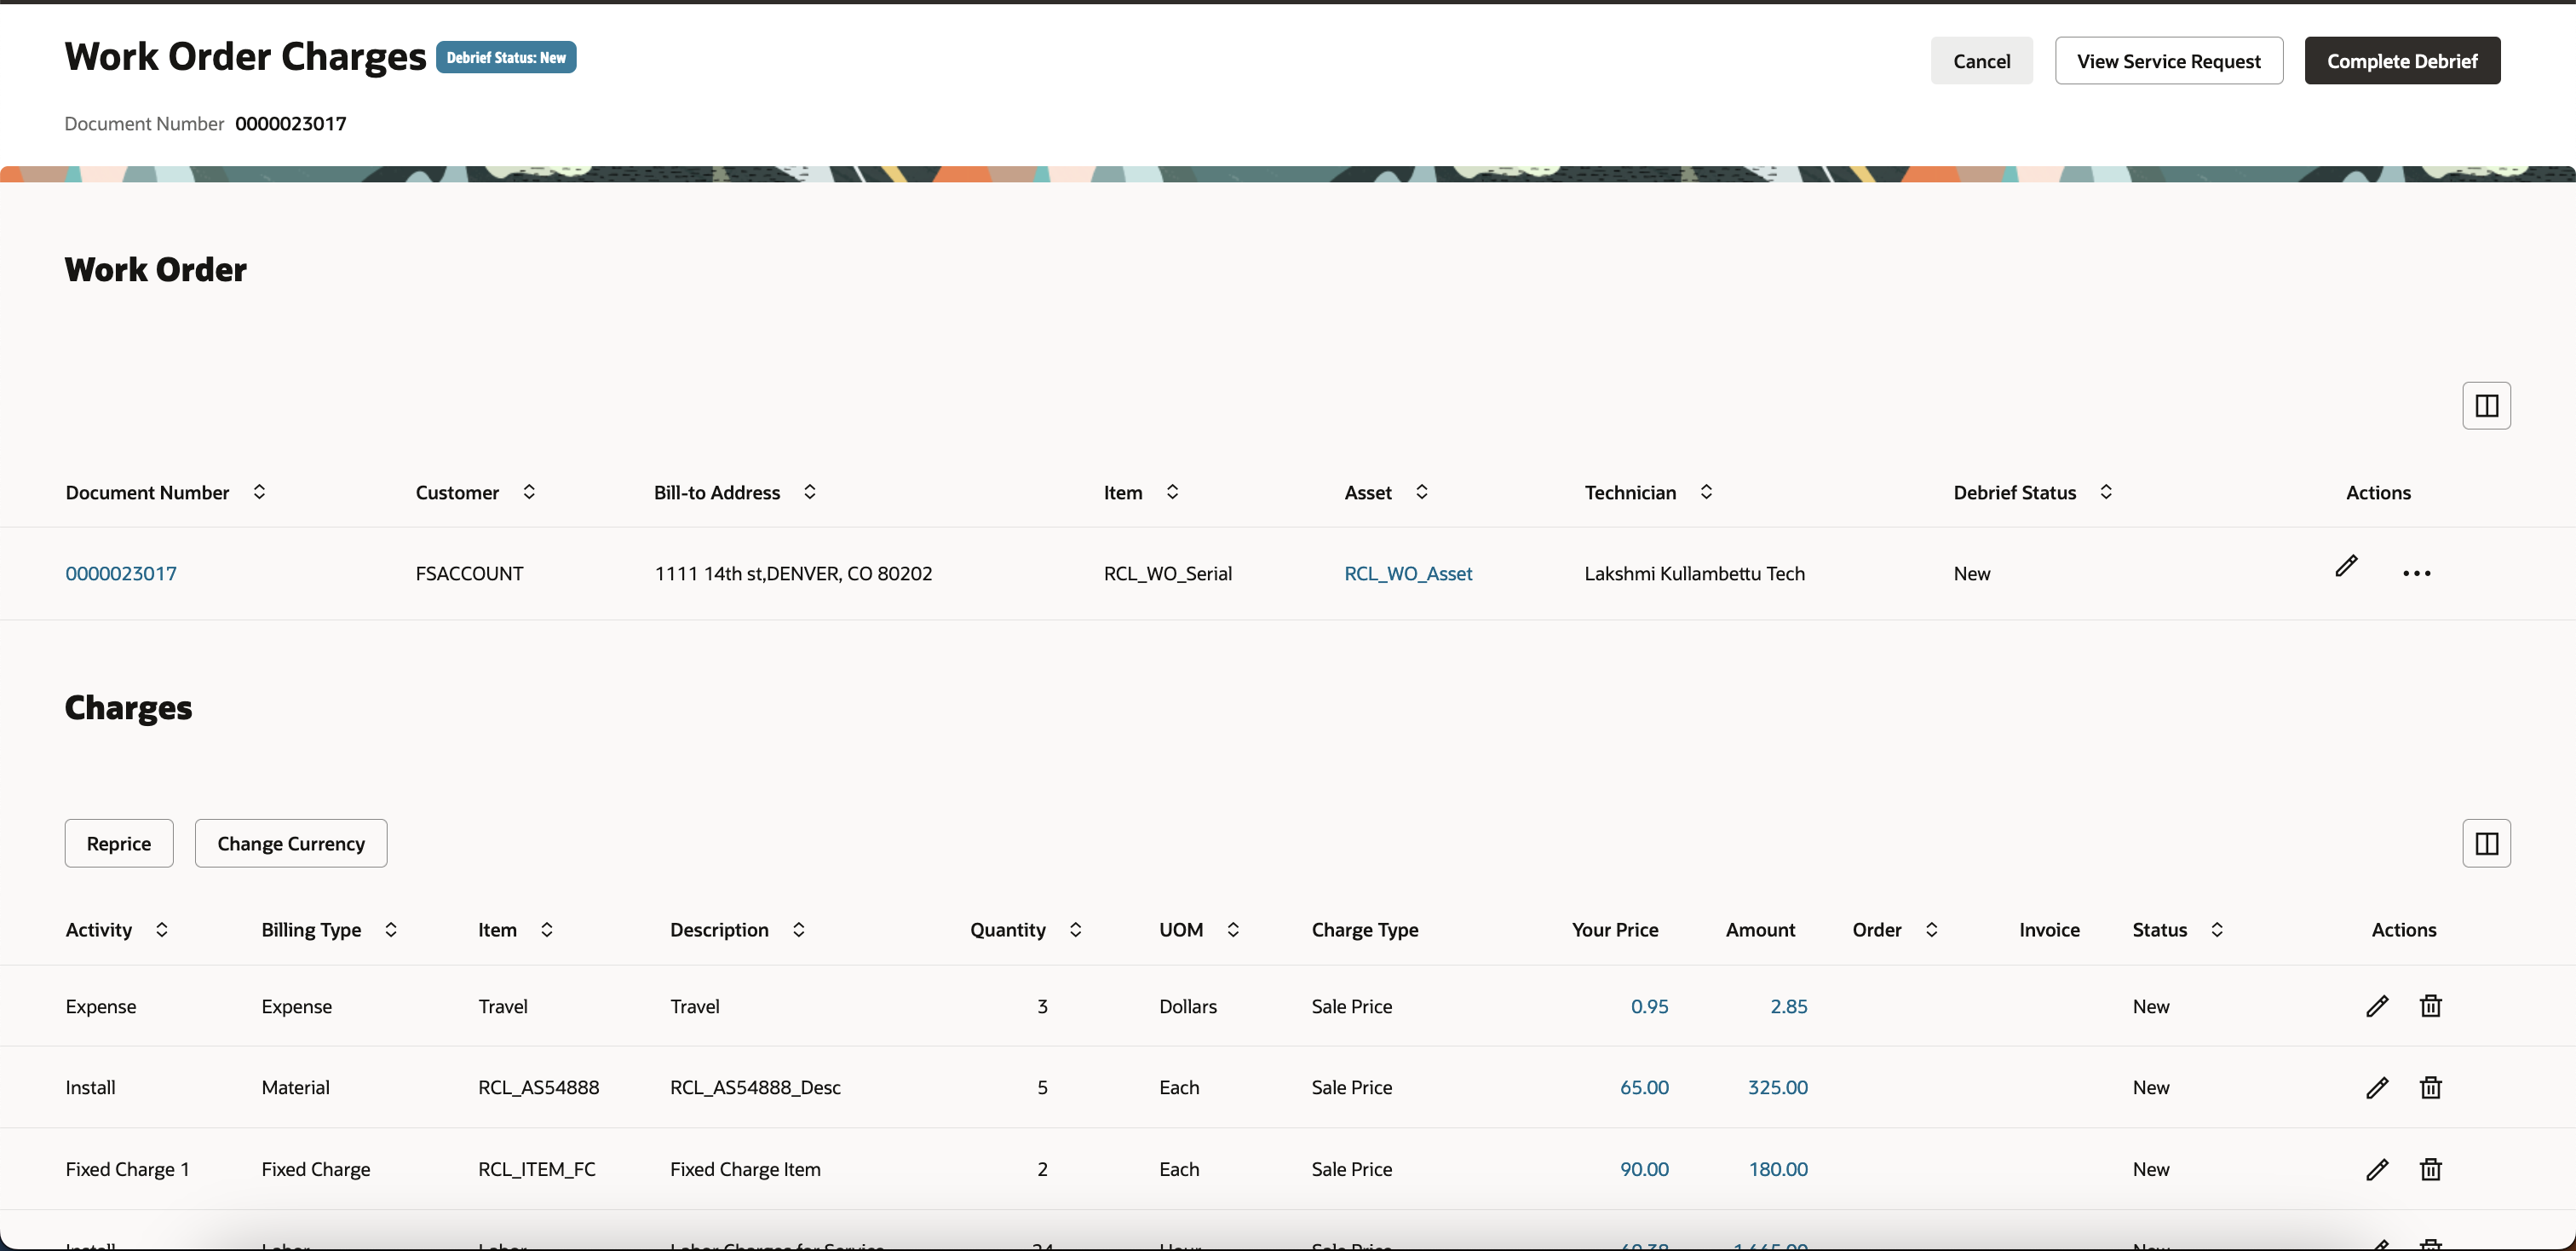
Task: Click Your Price 65.00 value
Action: click(x=1644, y=1088)
